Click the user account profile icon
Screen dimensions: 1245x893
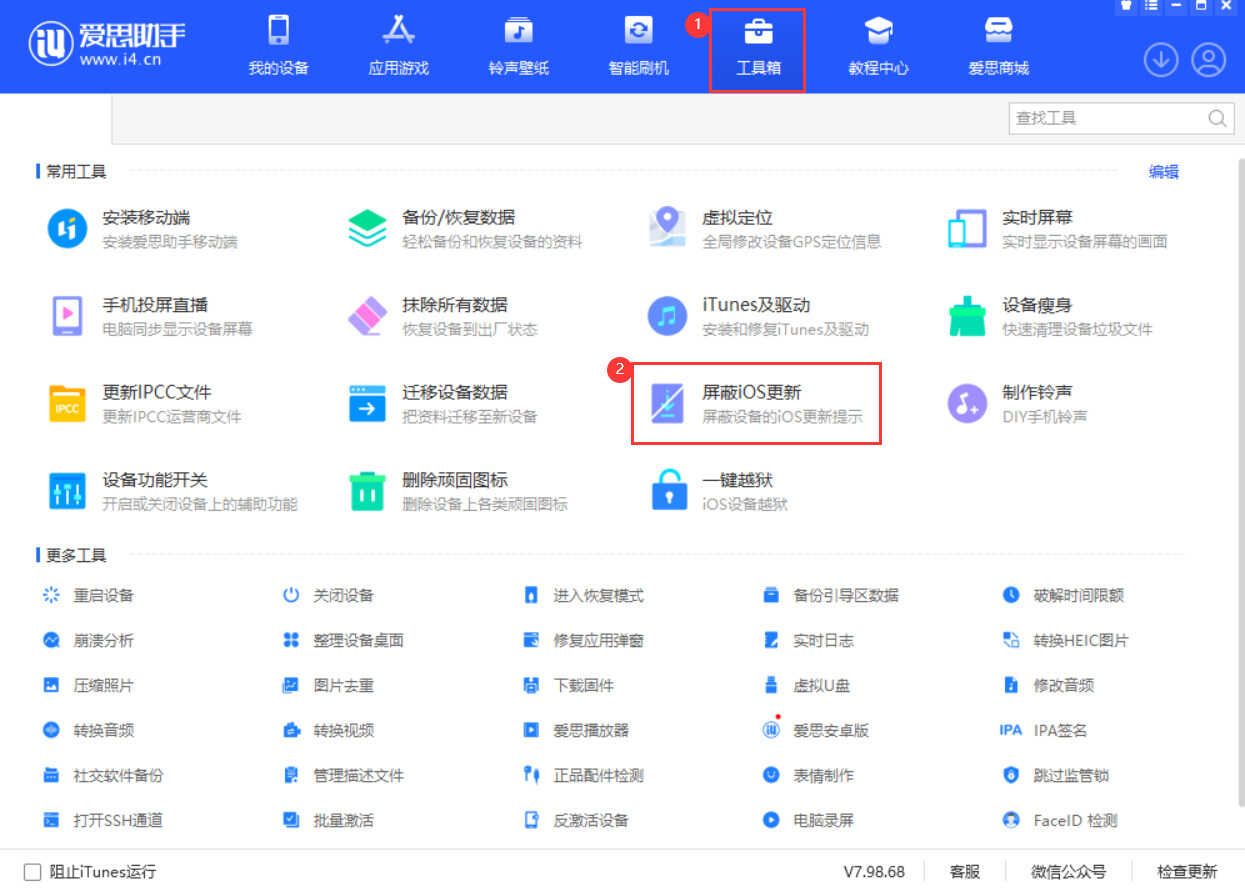tap(1208, 60)
